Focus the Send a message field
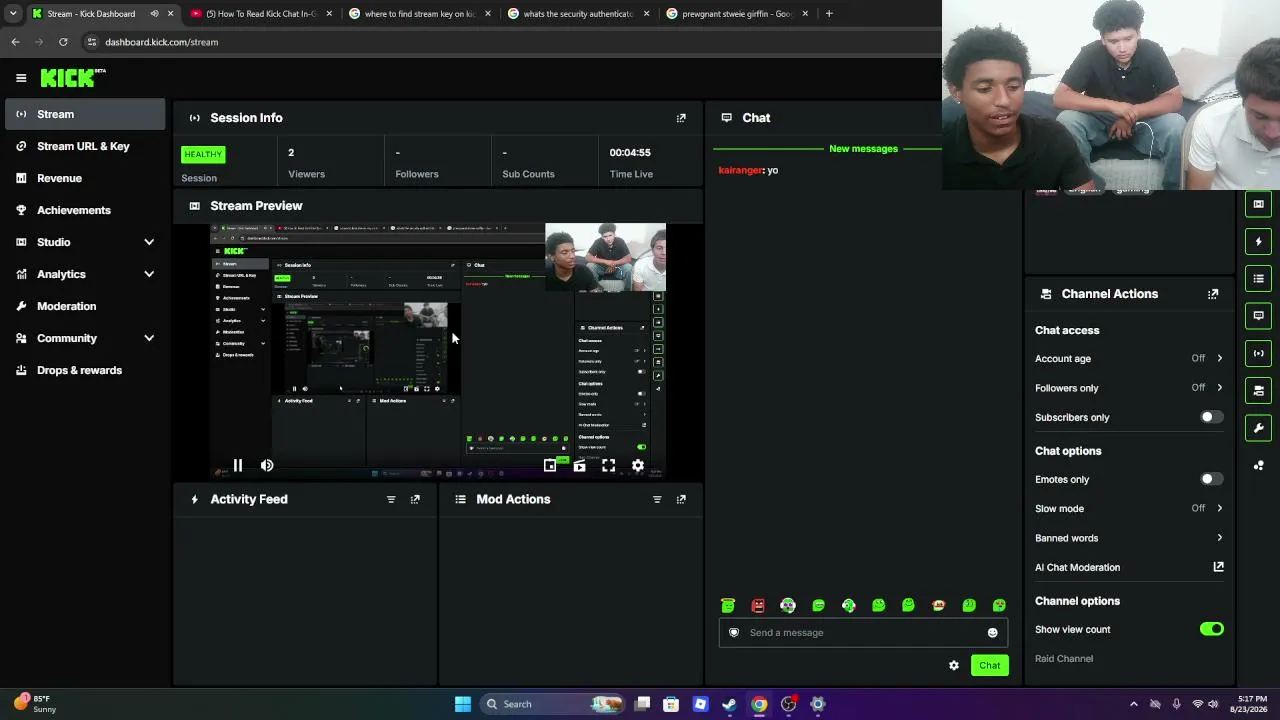The height and width of the screenshot is (720, 1280). tap(863, 632)
